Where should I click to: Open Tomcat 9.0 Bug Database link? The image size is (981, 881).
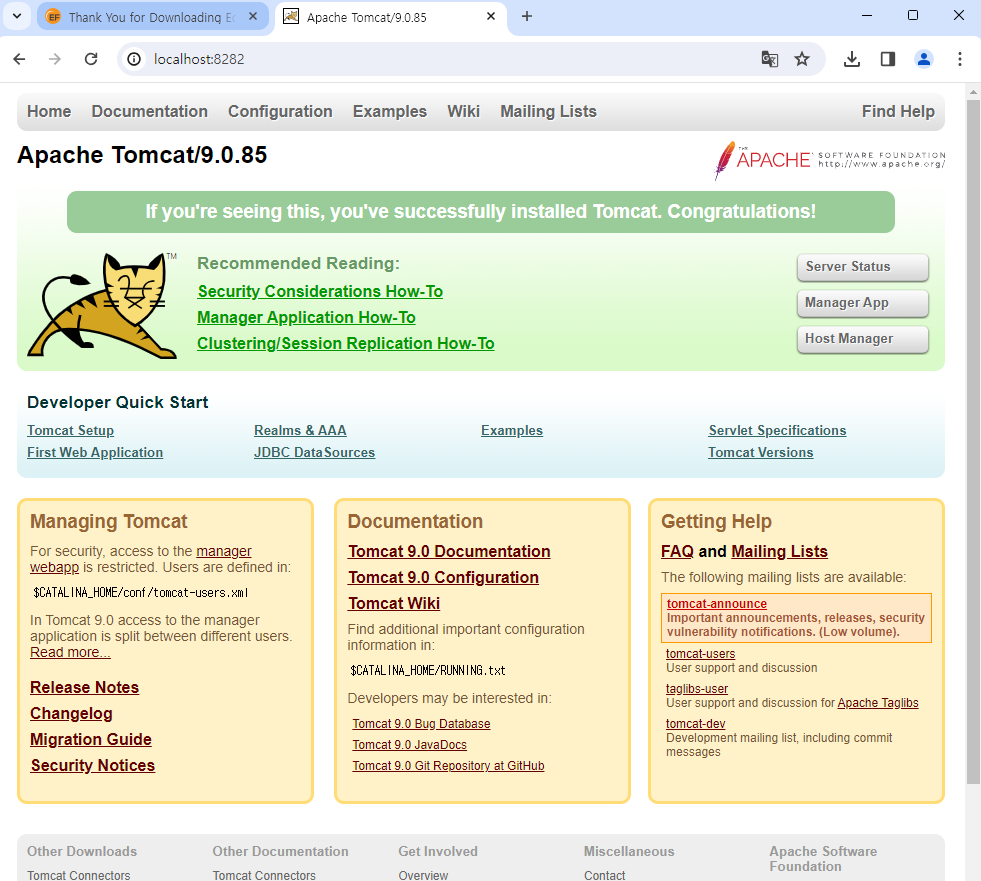pos(421,724)
